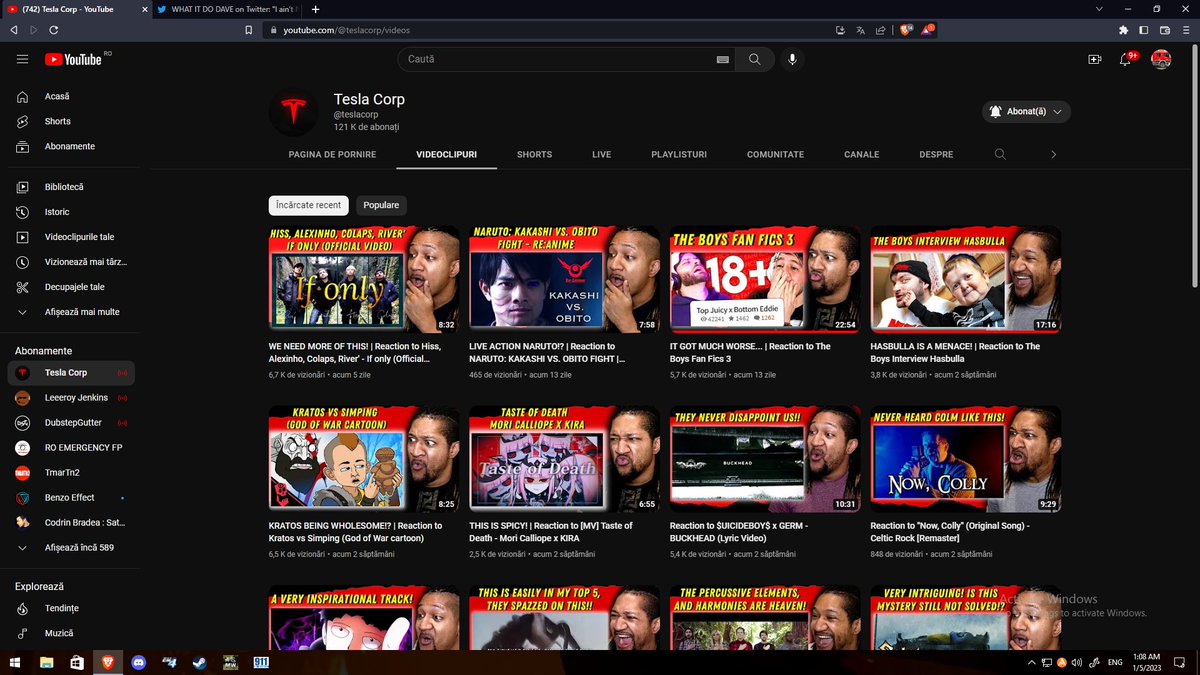
Task: Open the Brave Shields lion icon
Action: (906, 30)
